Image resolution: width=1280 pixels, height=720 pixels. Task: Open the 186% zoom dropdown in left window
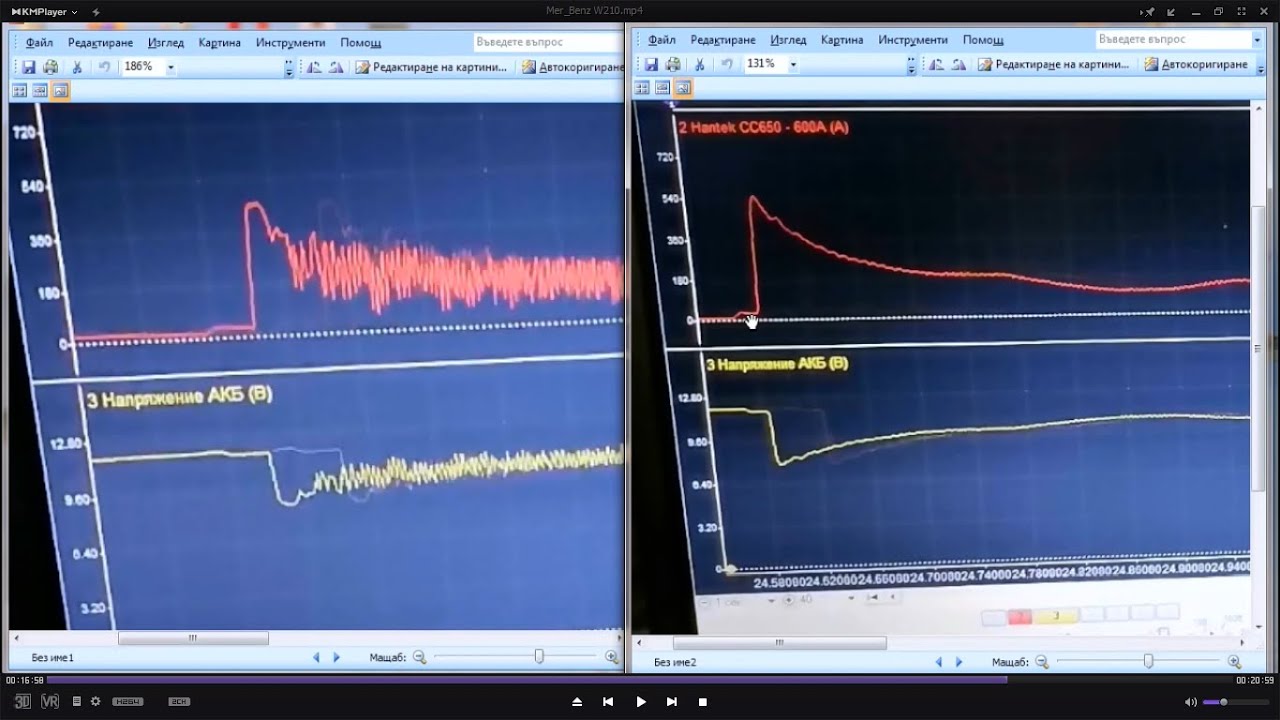(x=171, y=67)
